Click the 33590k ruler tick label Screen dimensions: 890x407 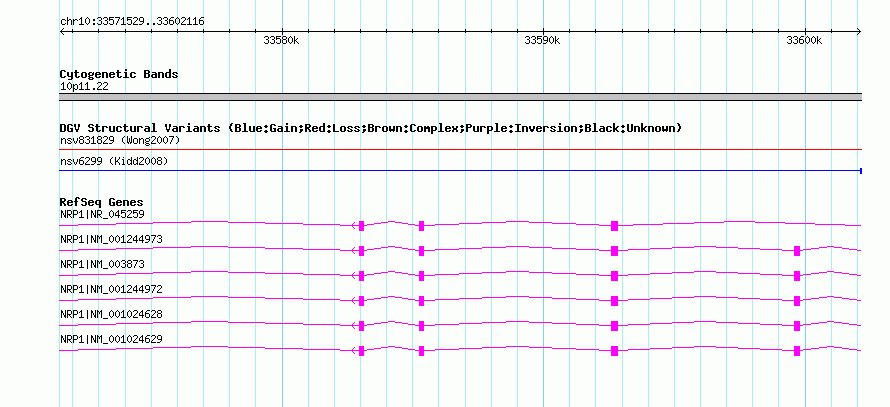(x=543, y=40)
